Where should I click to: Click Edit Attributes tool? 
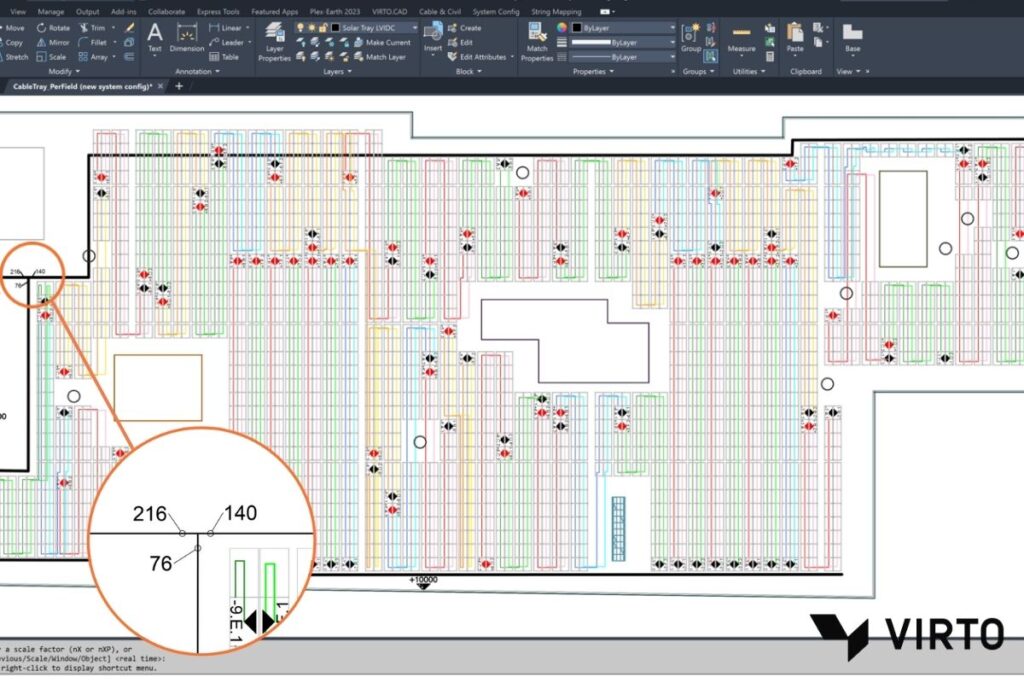(x=477, y=57)
